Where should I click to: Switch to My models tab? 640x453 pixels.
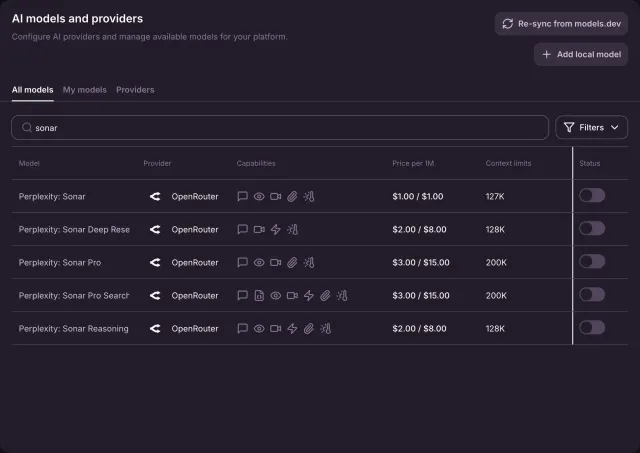tap(84, 90)
